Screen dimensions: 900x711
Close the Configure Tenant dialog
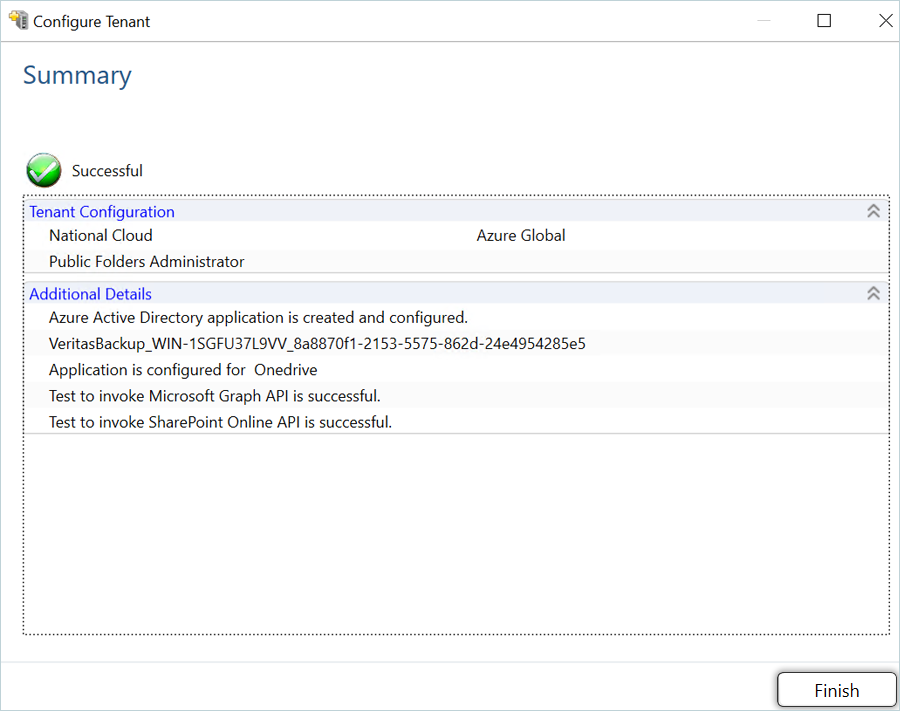(885, 21)
